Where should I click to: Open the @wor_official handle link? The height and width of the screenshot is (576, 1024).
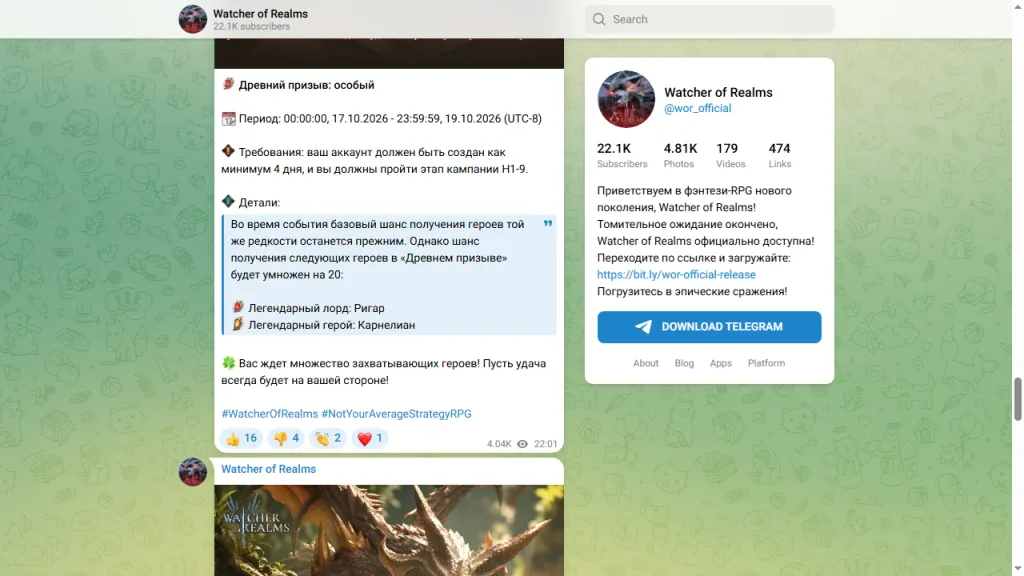click(697, 108)
